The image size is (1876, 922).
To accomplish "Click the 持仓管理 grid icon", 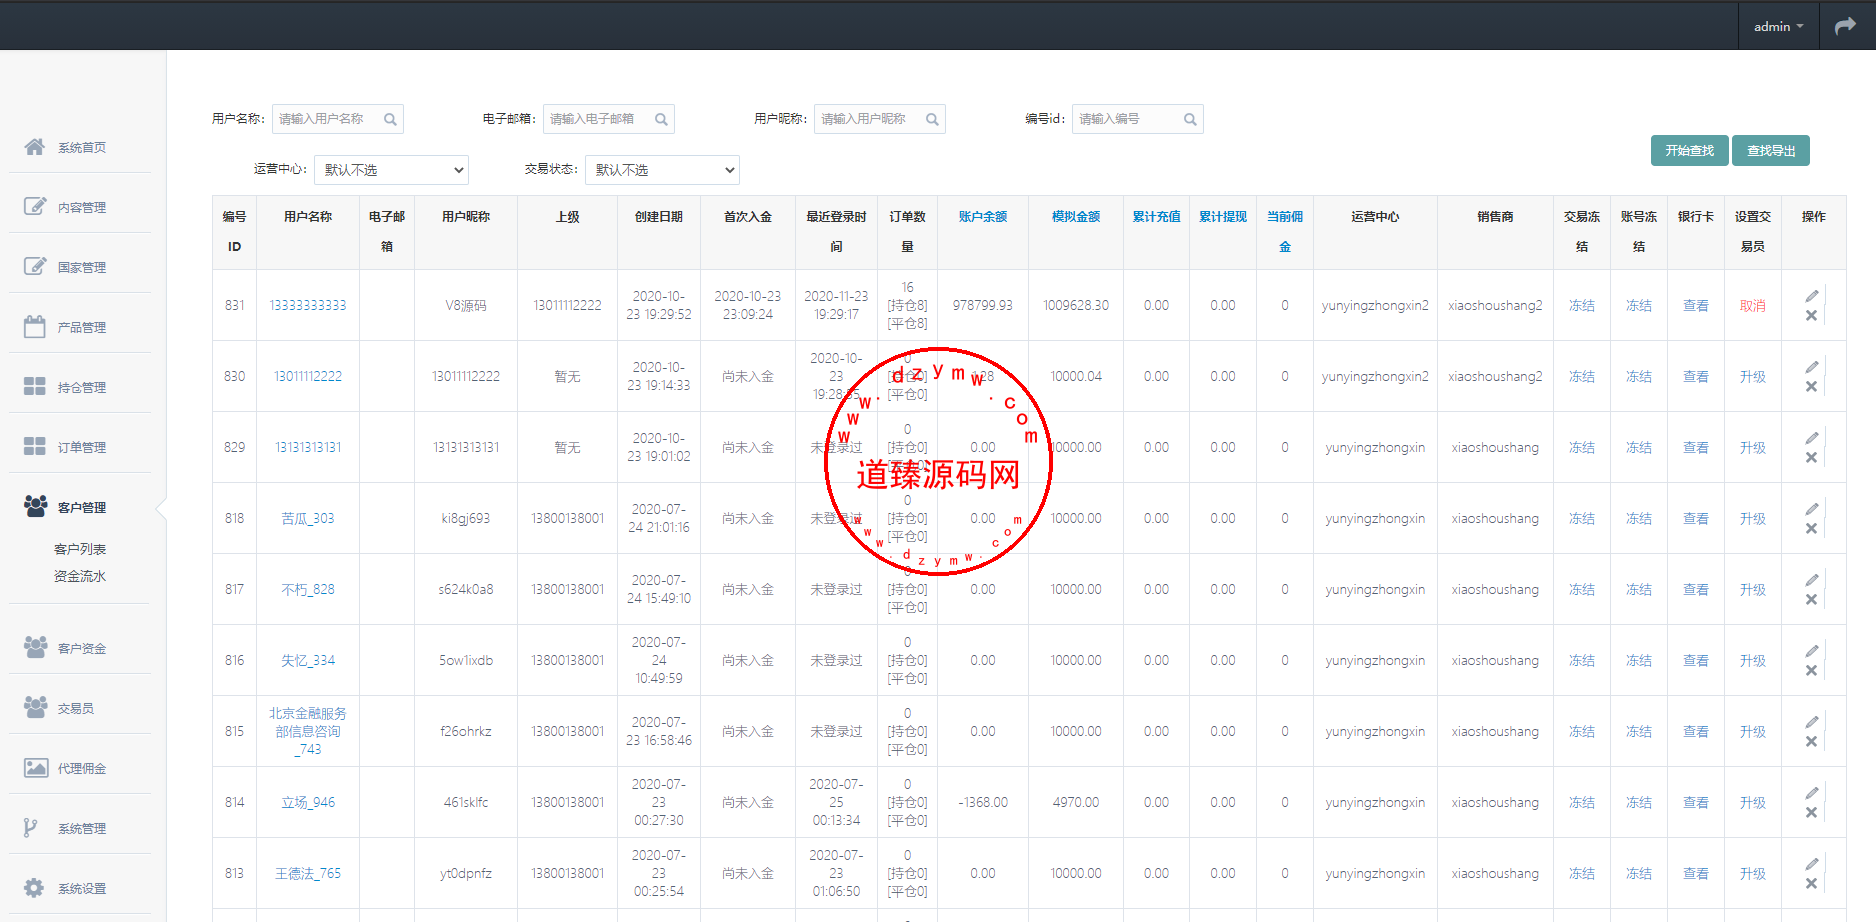I will [34, 387].
